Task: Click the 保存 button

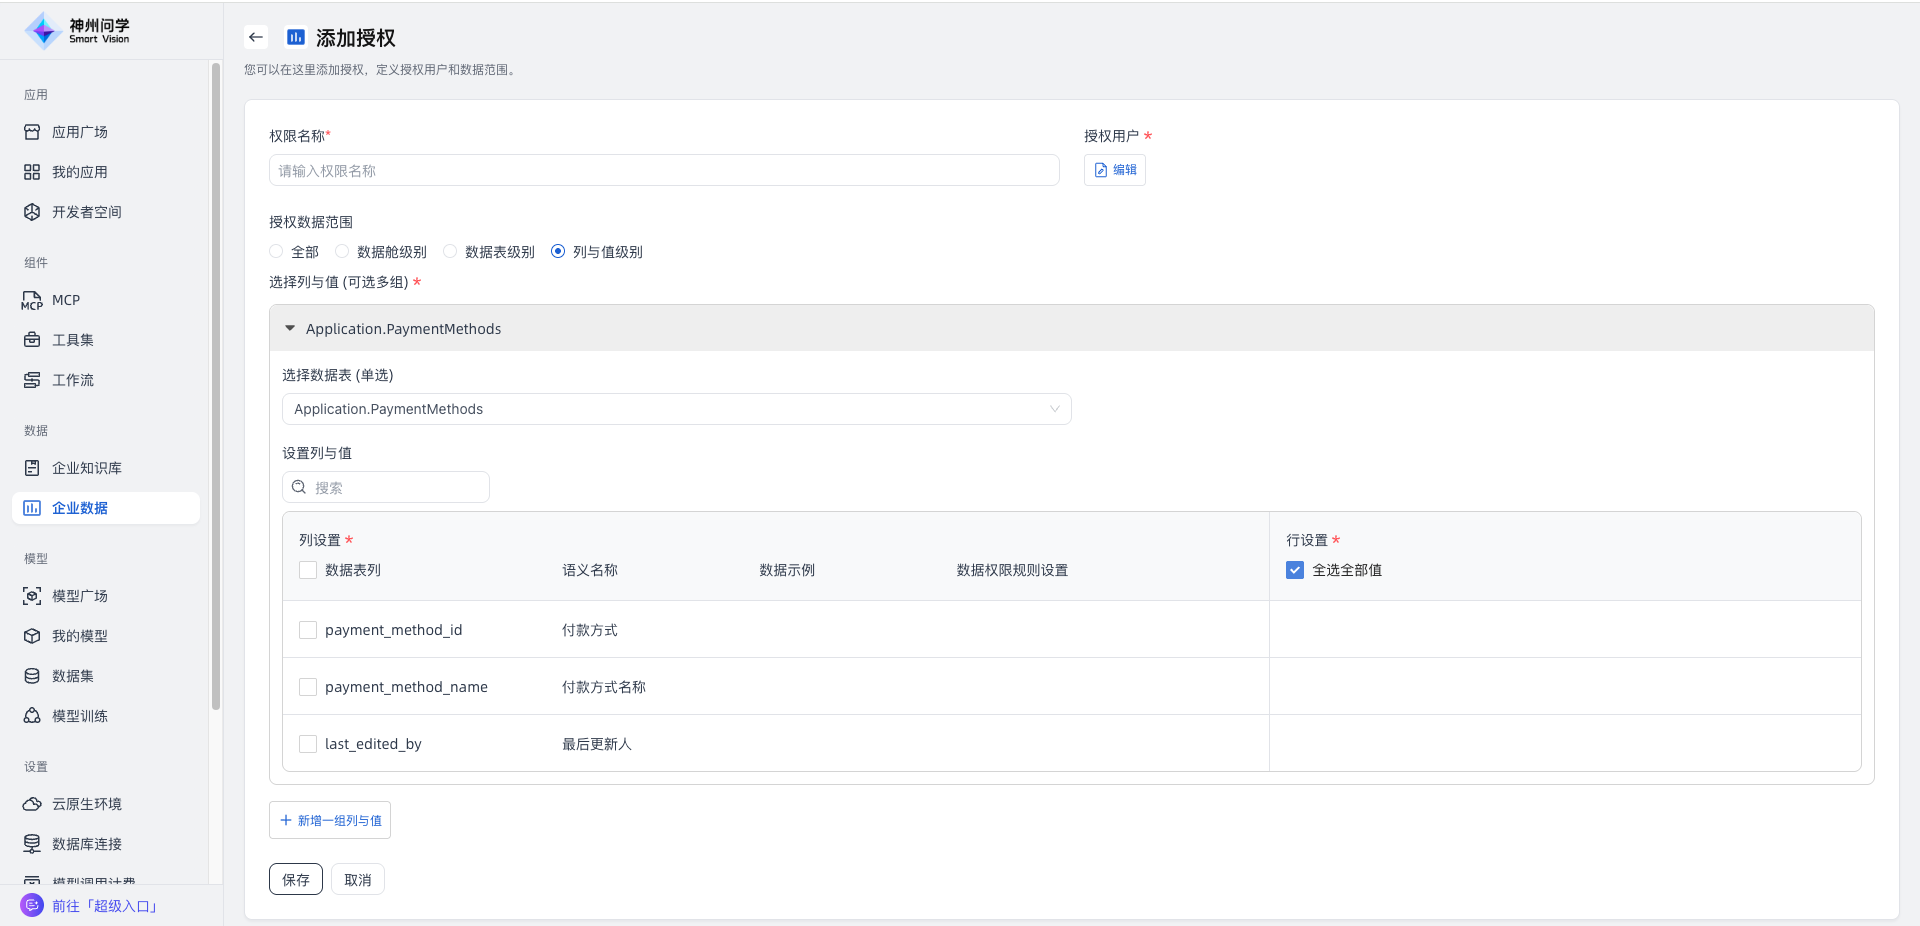Action: point(296,880)
